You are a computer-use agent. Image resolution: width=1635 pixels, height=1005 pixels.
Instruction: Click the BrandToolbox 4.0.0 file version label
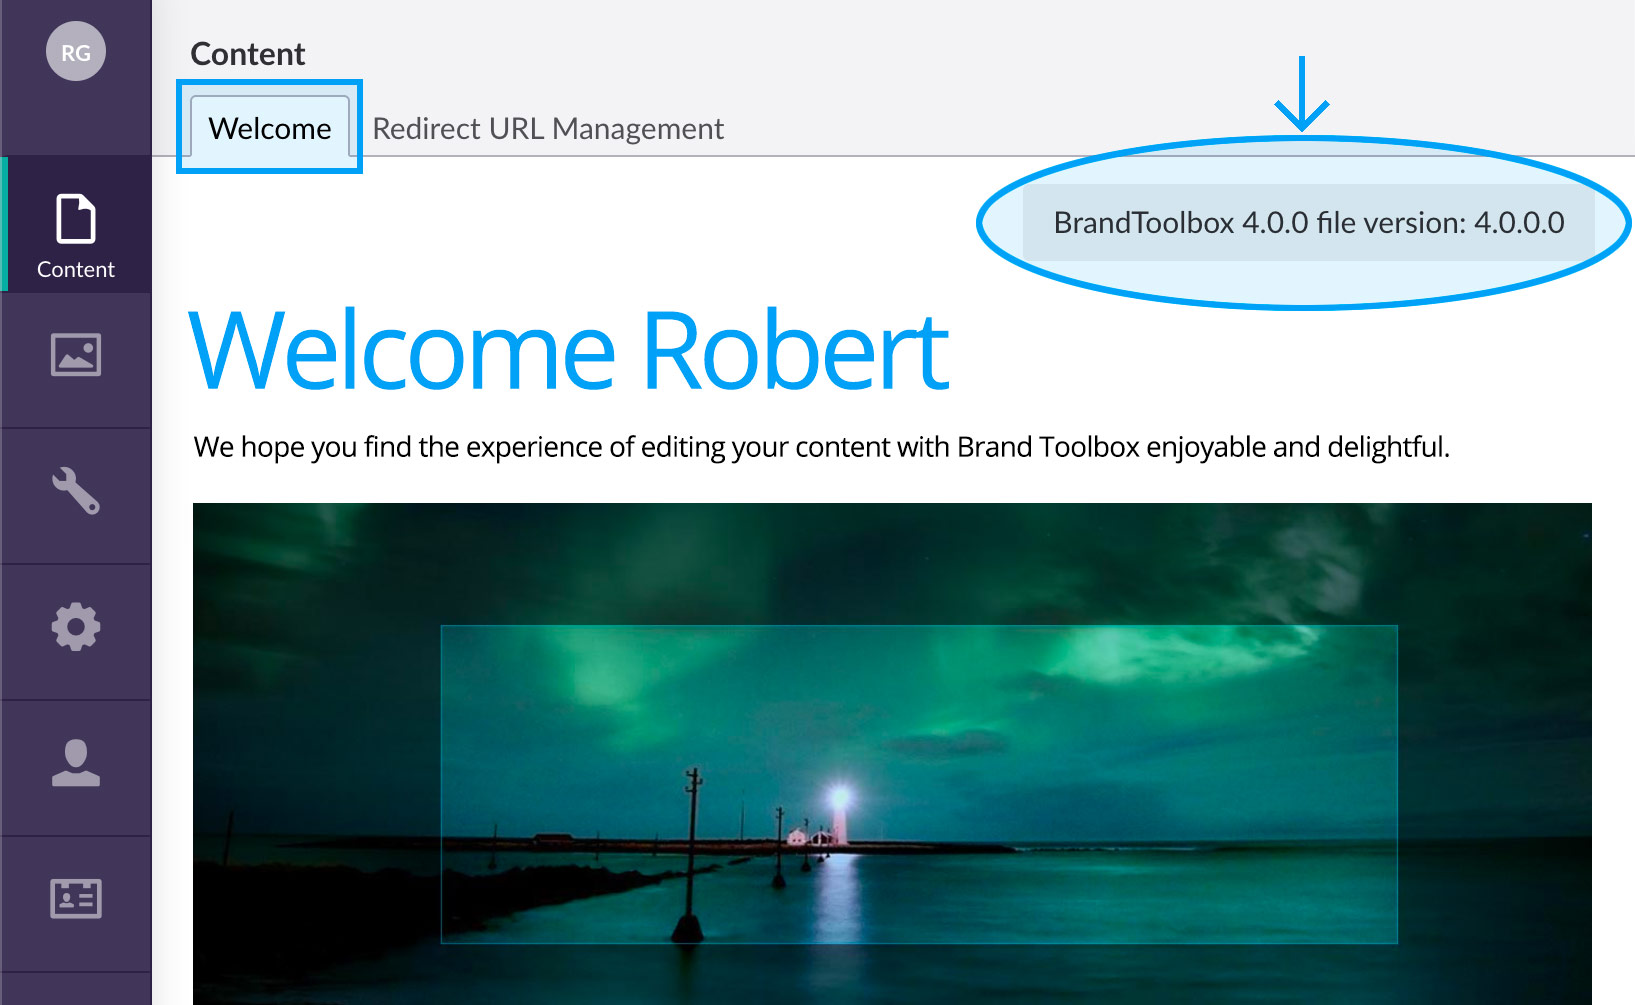click(1309, 222)
